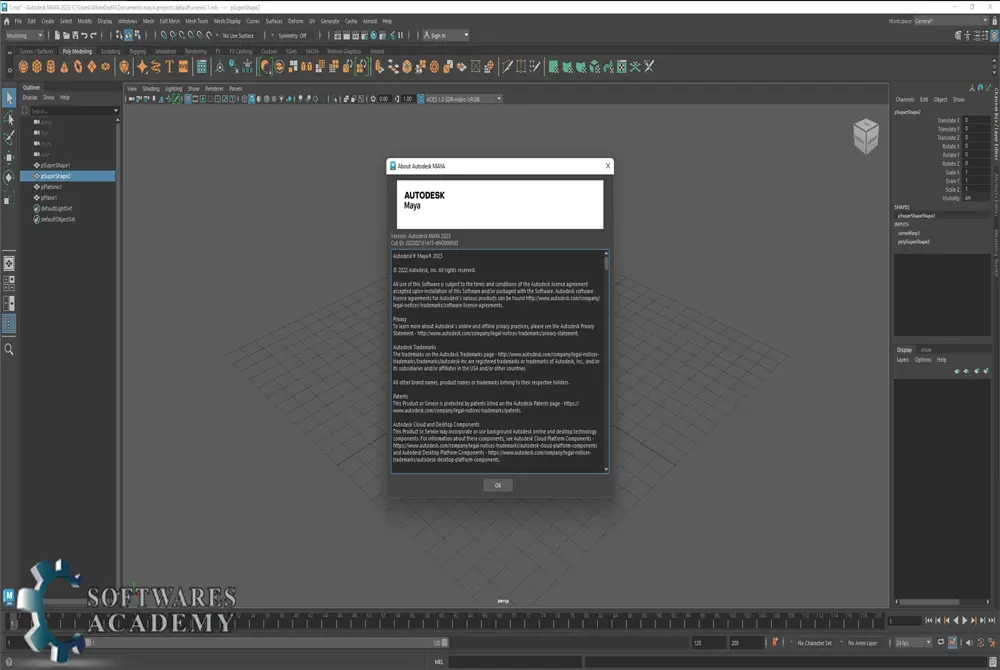Image resolution: width=1000 pixels, height=670 pixels.
Task: Toggle the Attribute Editor sidebar icon
Action: pos(976,36)
